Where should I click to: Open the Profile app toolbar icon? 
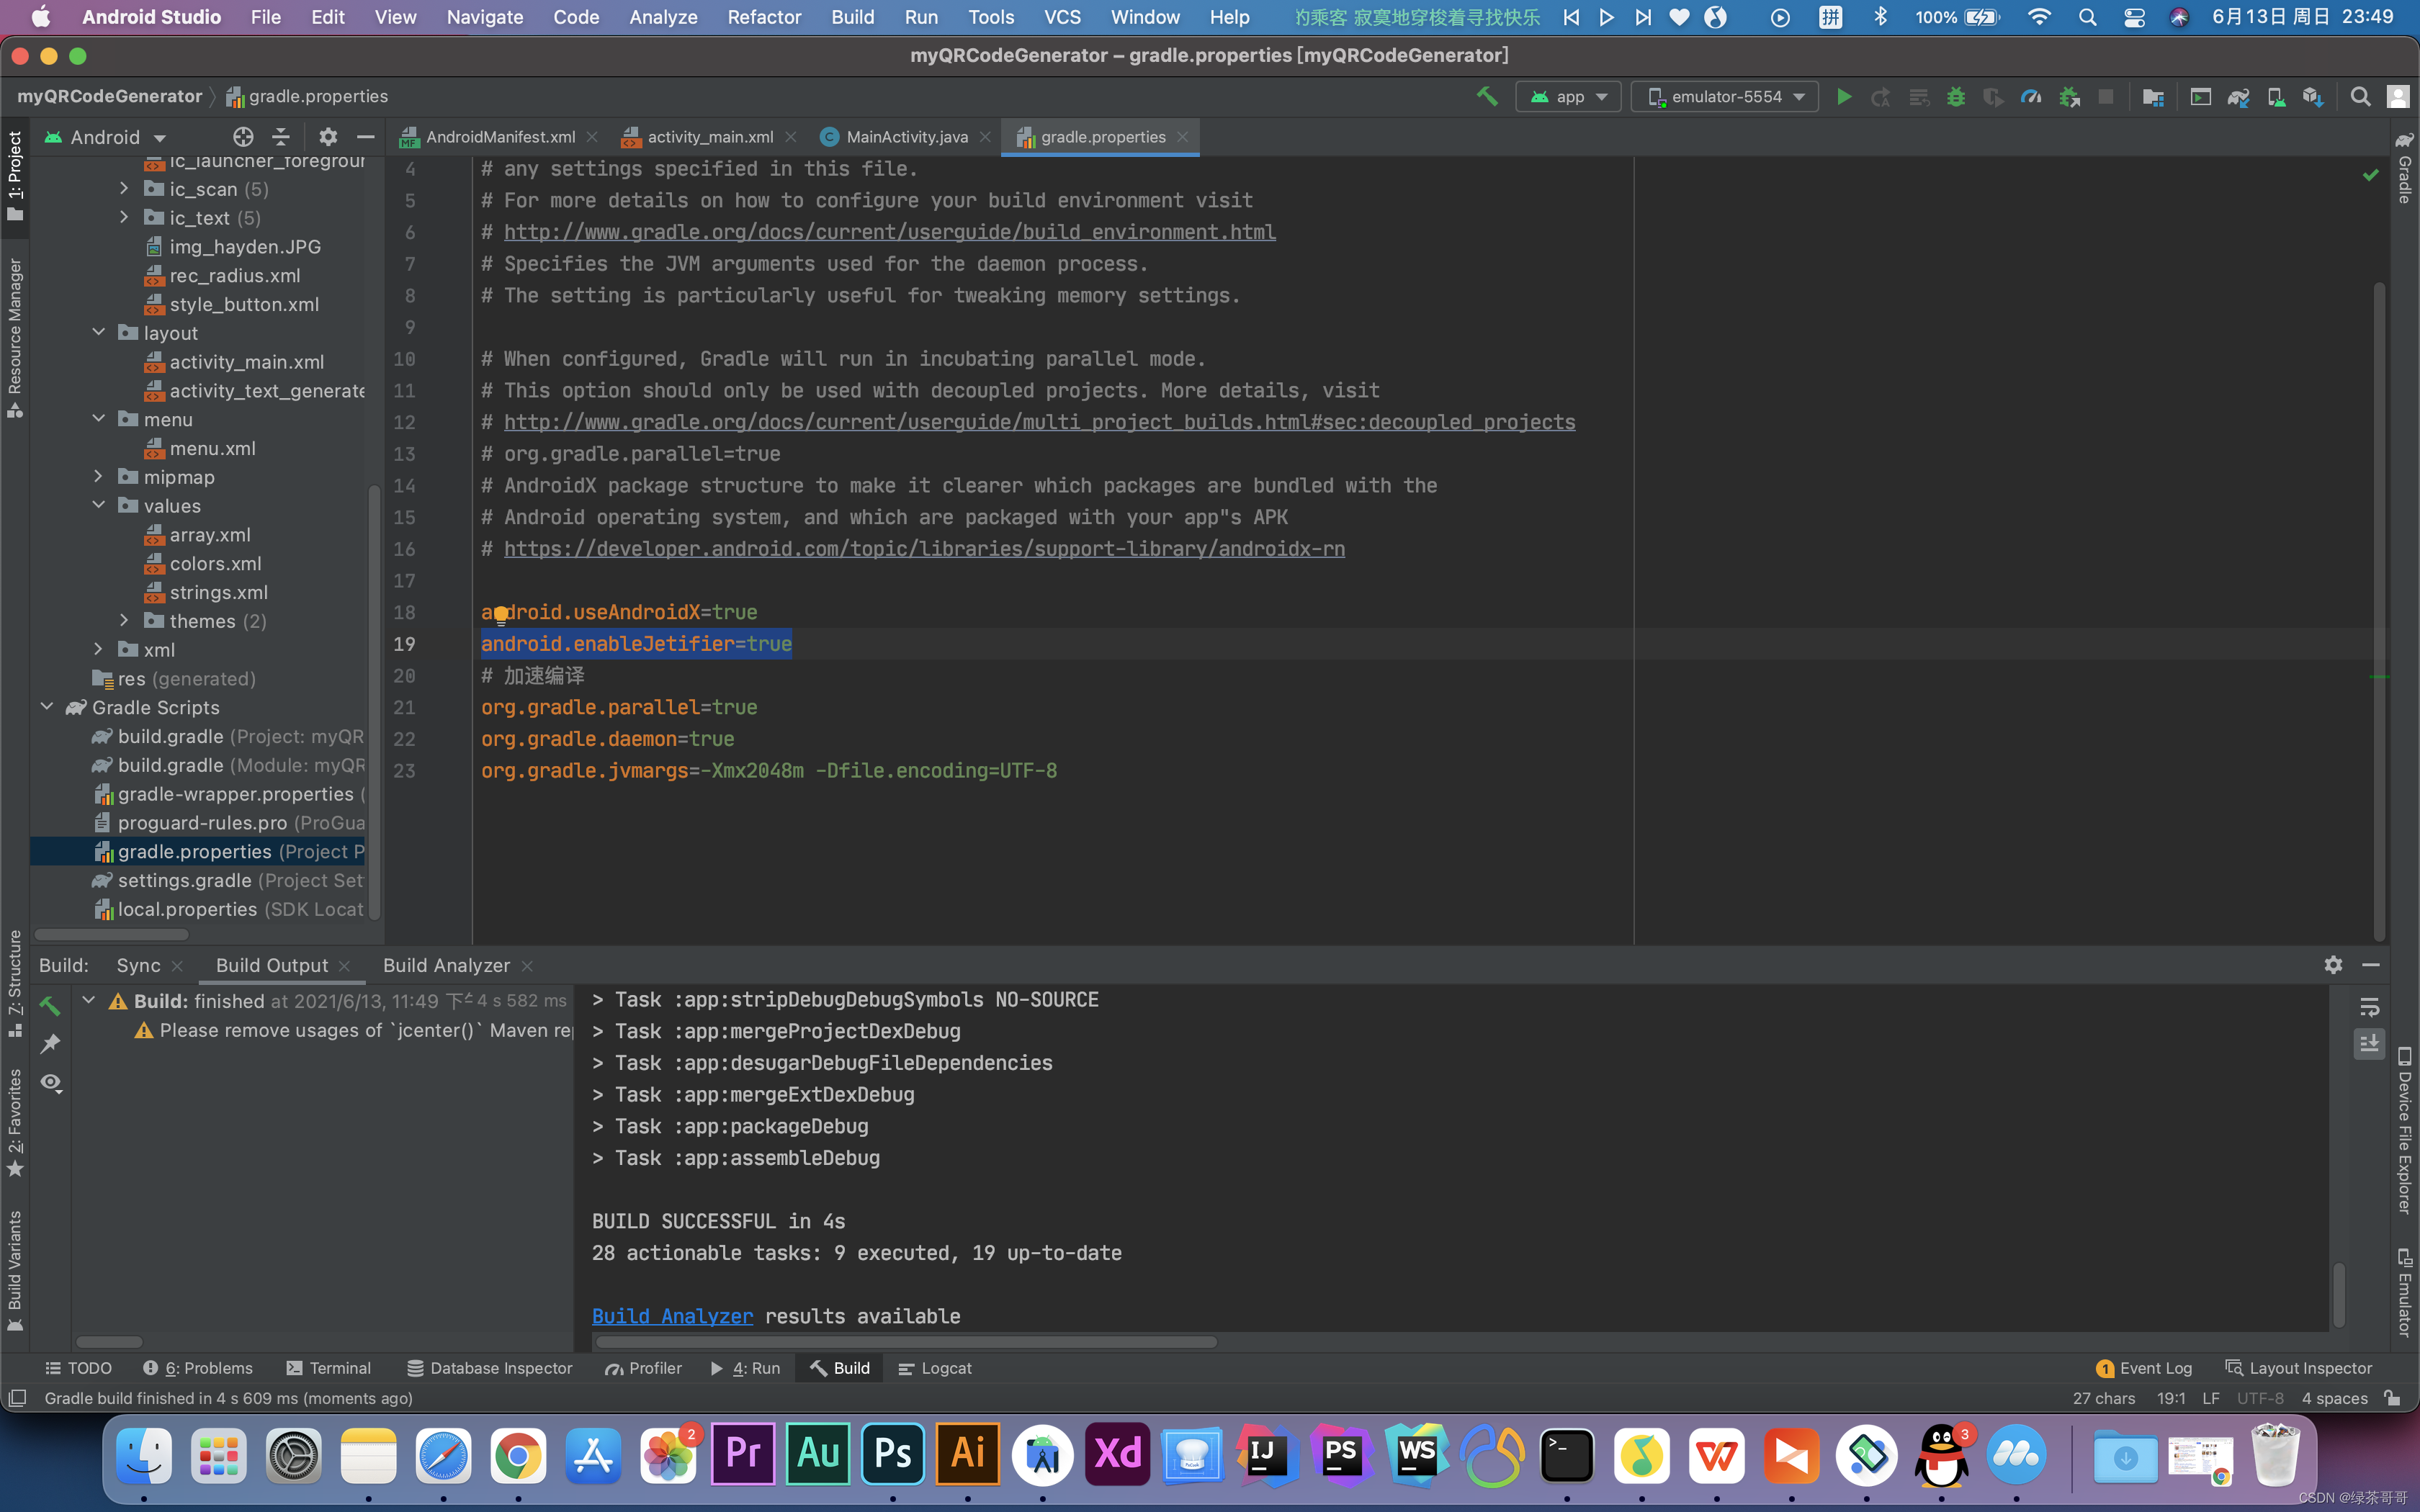tap(2031, 97)
